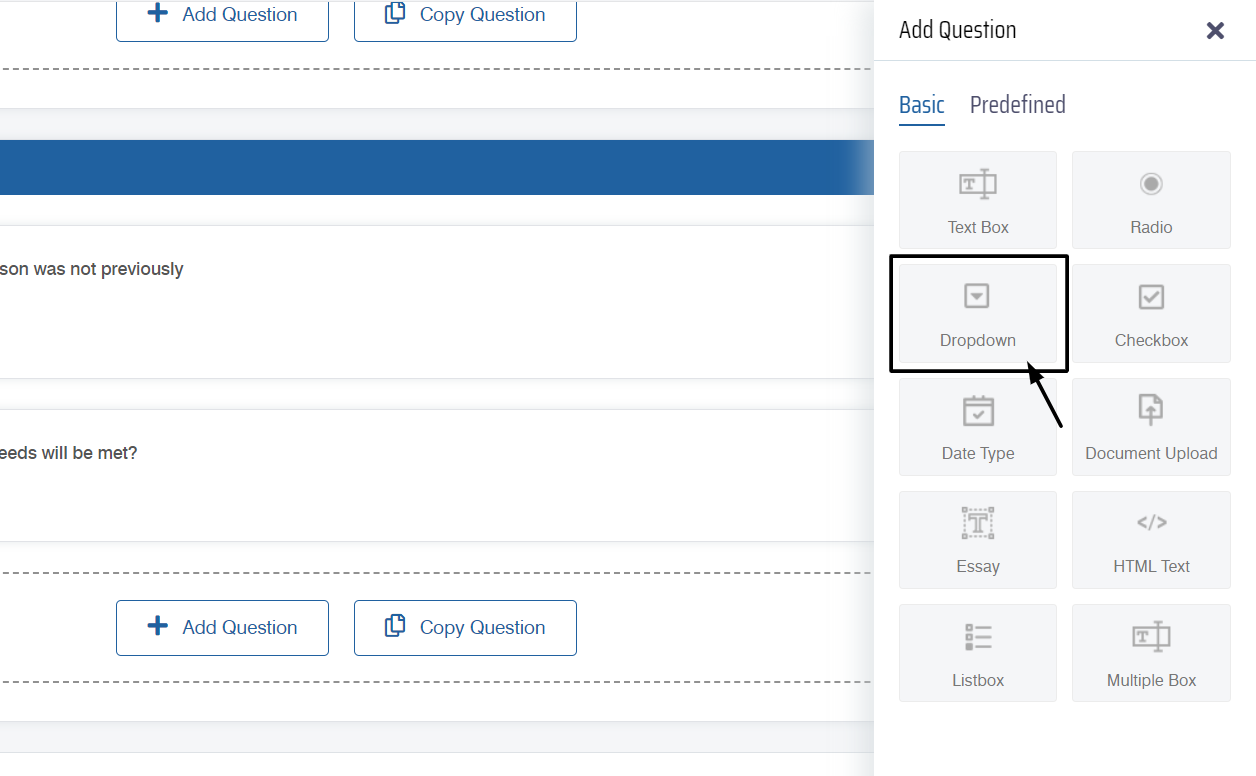Screen dimensions: 1256x776
Task: Click the blue section header bar
Action: [x=430, y=167]
